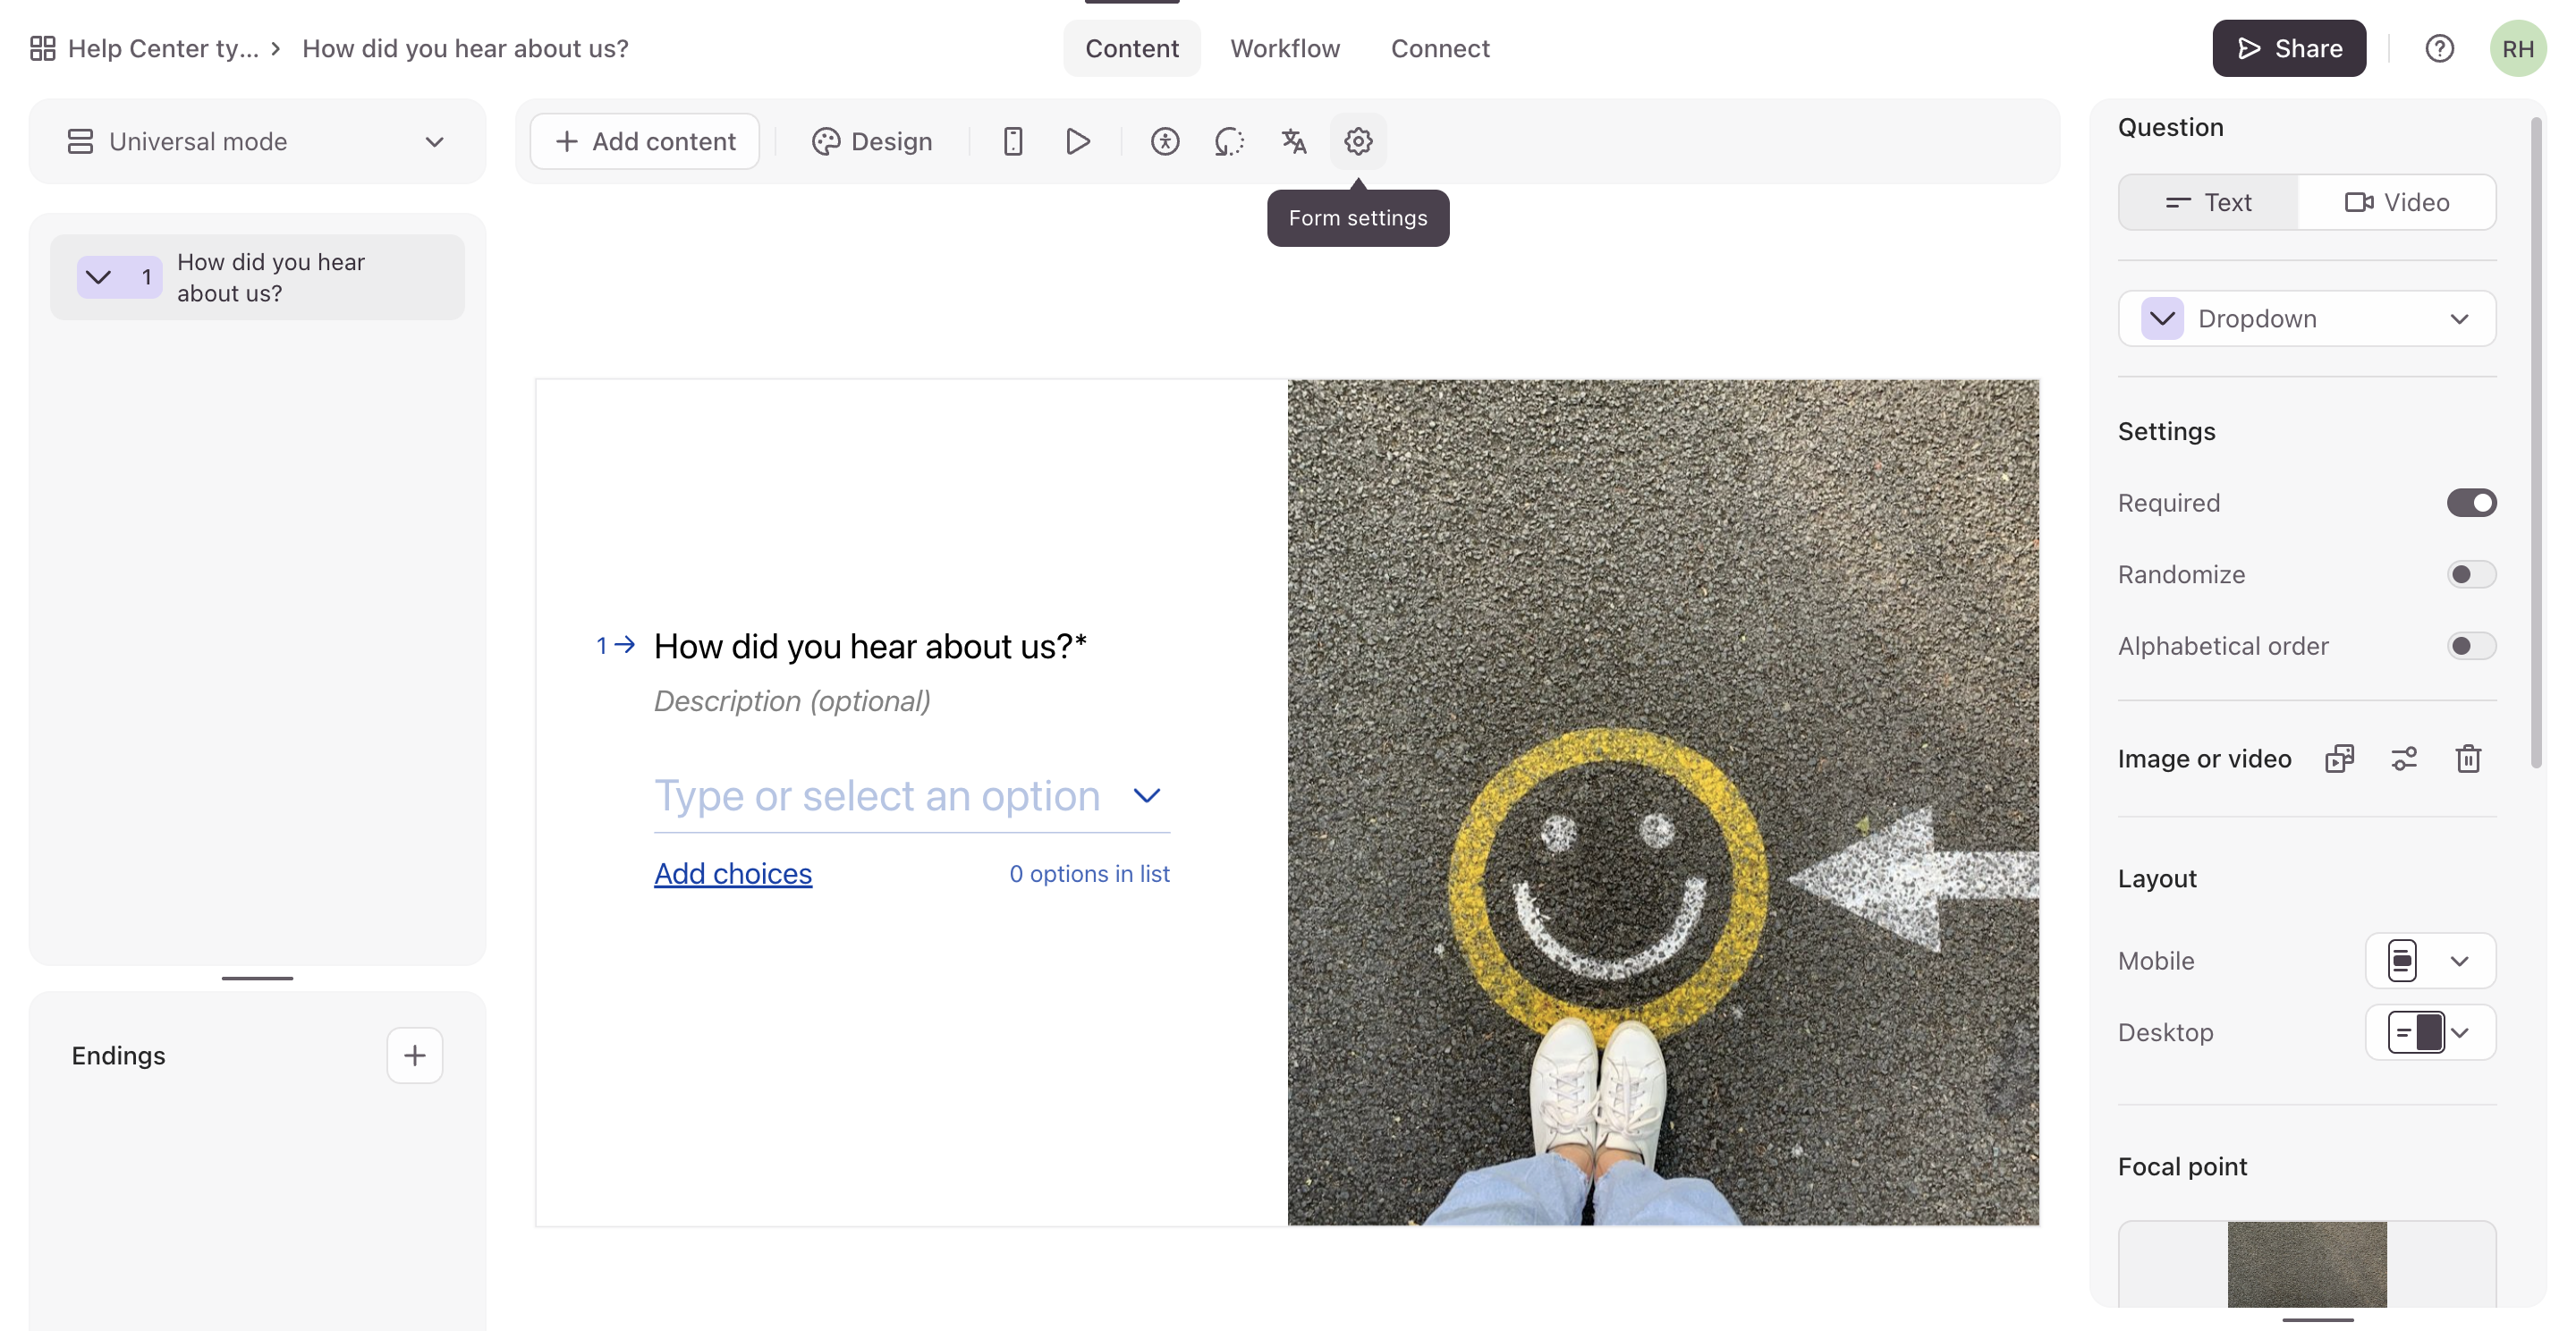The height and width of the screenshot is (1331, 2576).
Task: Switch question to Text mode
Action: (2208, 202)
